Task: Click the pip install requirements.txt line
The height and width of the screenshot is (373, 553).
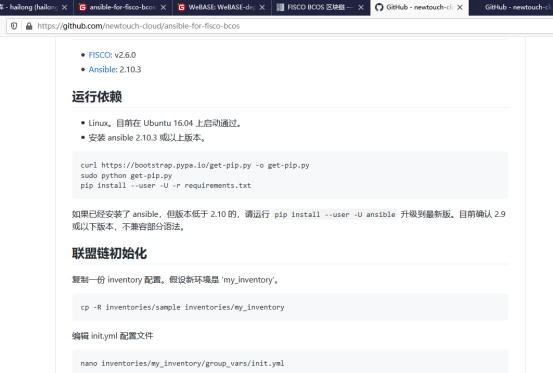Action: click(x=166, y=185)
